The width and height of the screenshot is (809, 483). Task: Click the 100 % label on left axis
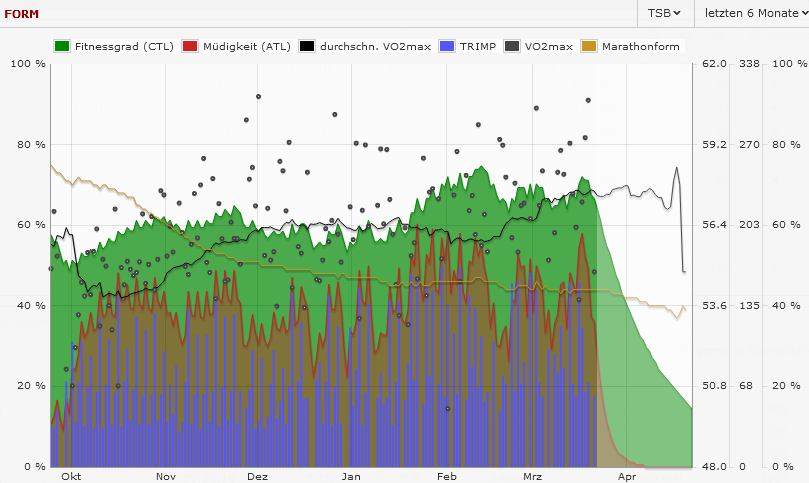27,64
